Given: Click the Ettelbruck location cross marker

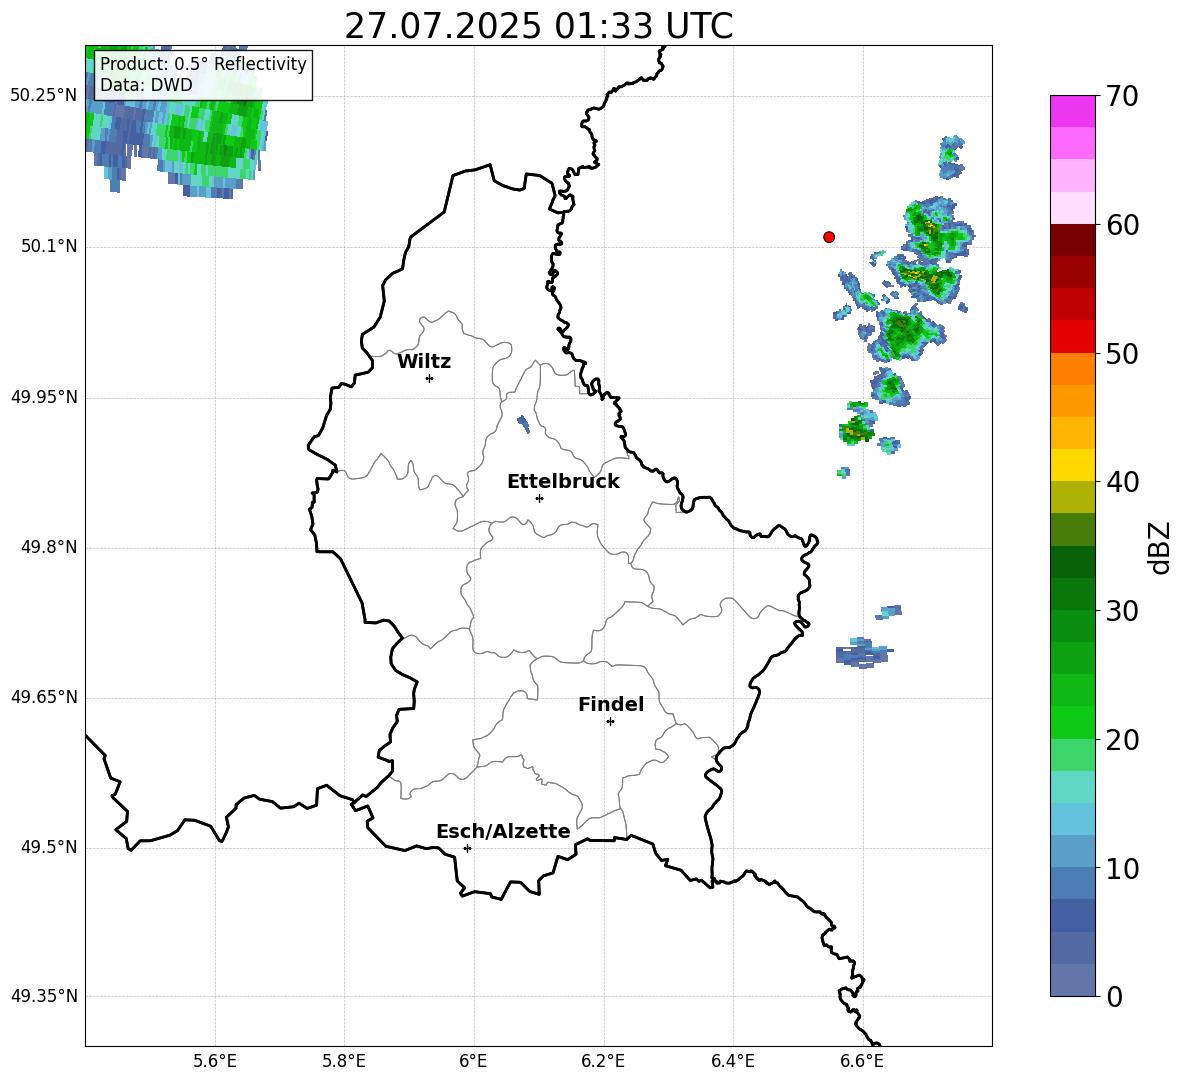Looking at the screenshot, I should (539, 498).
